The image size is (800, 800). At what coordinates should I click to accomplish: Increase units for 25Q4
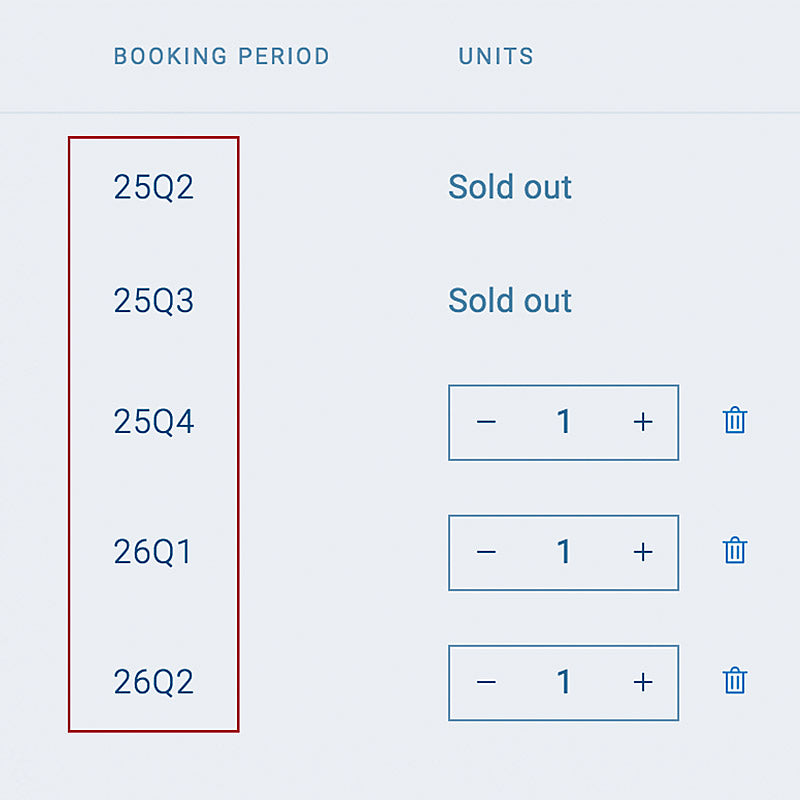pyautogui.click(x=643, y=422)
